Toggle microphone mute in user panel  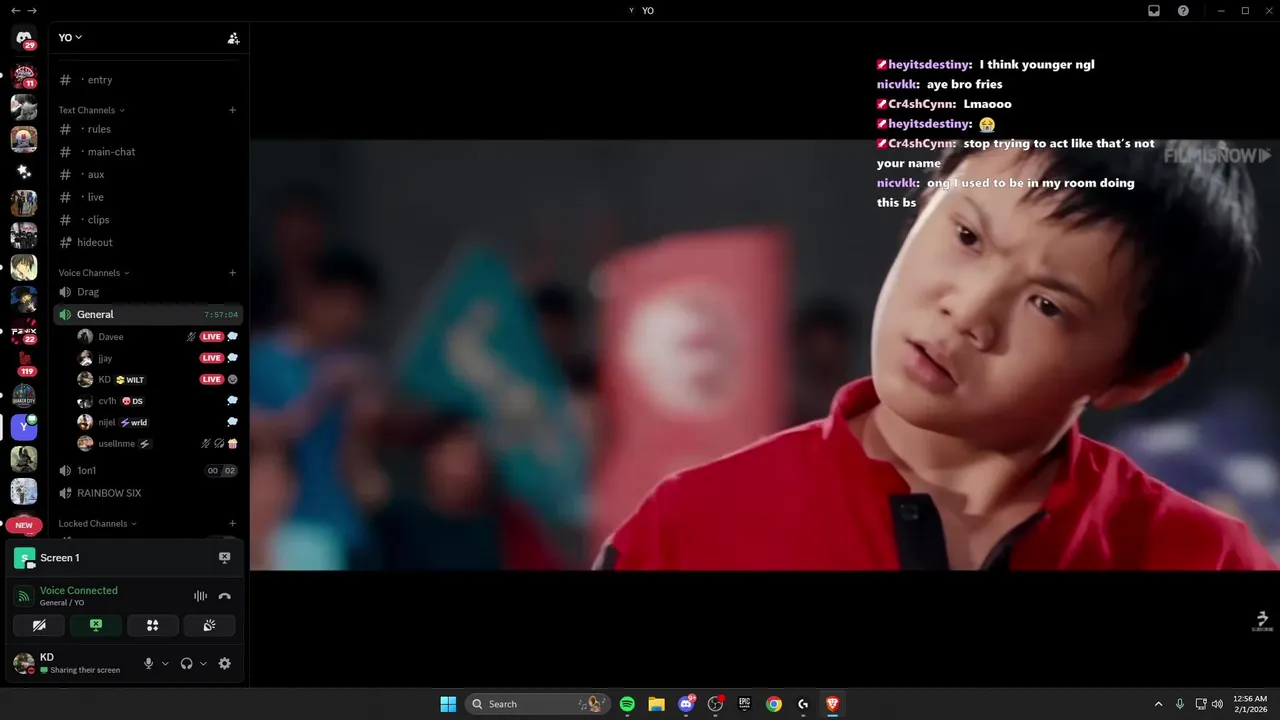(x=149, y=664)
